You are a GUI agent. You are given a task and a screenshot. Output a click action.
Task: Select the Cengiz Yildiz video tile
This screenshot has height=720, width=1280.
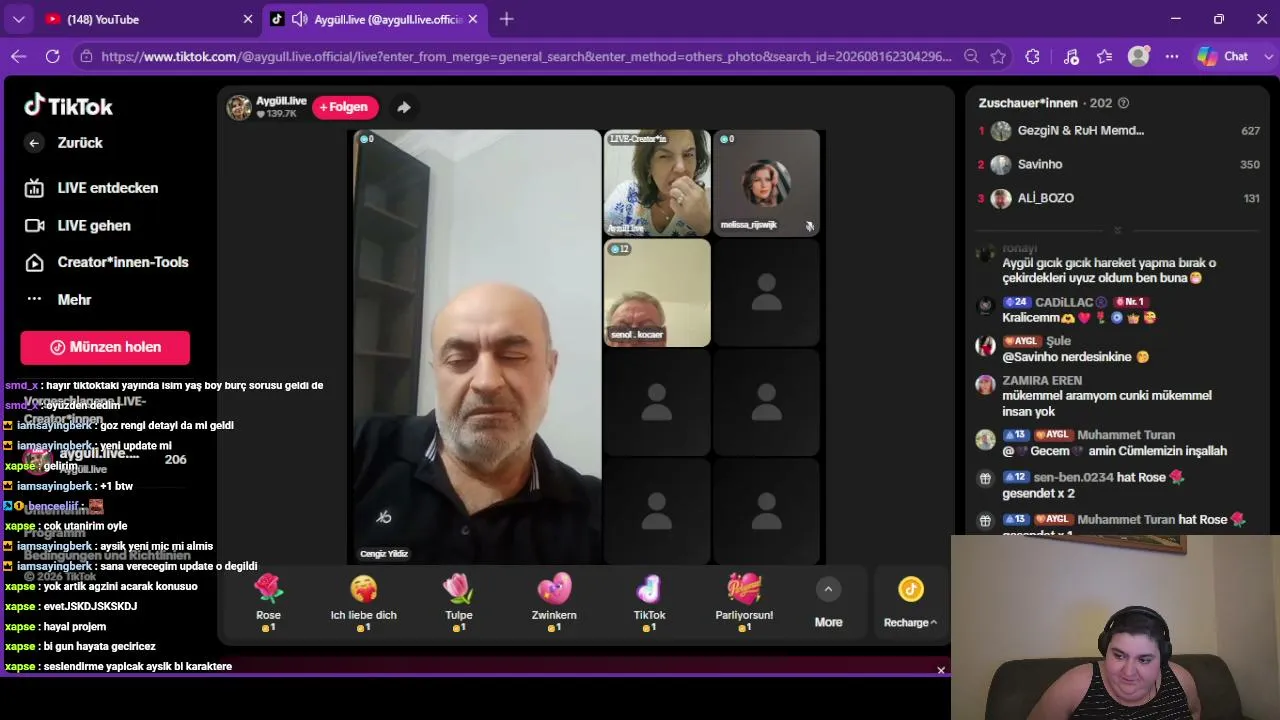tap(477, 347)
